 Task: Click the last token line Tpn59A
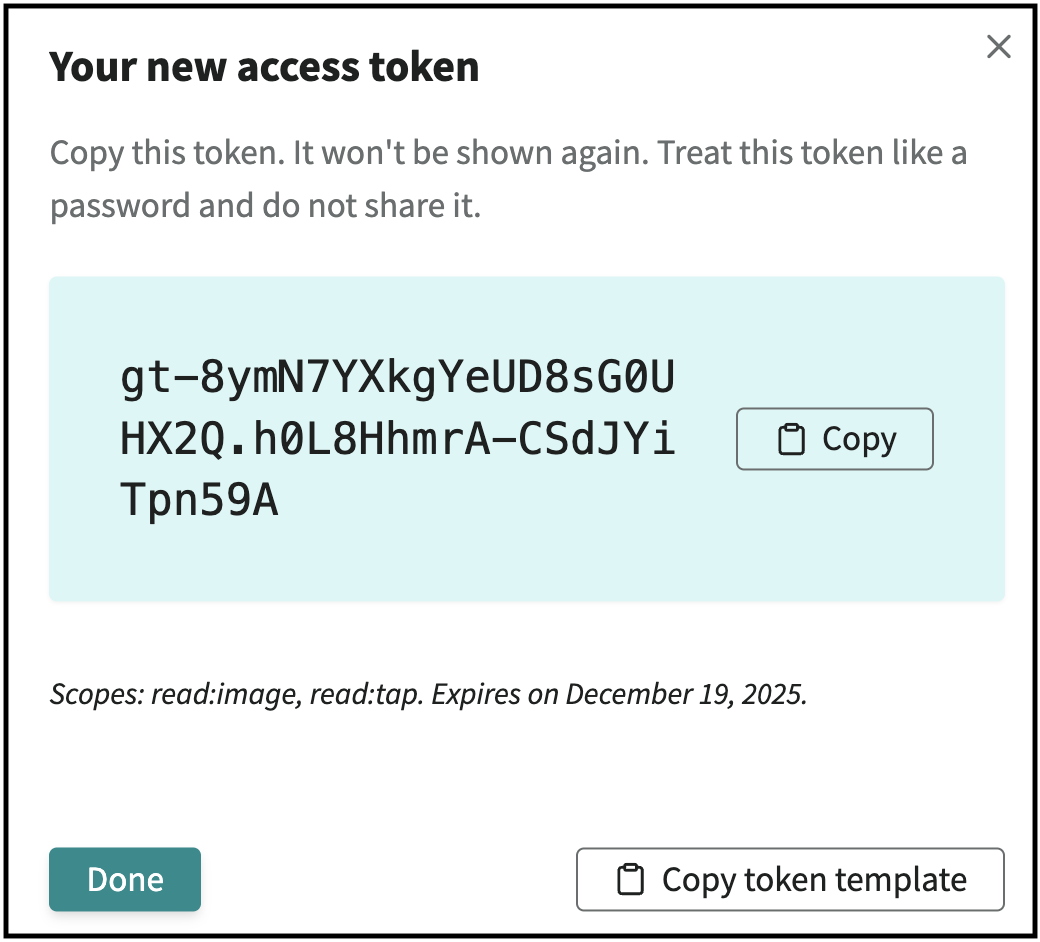199,502
